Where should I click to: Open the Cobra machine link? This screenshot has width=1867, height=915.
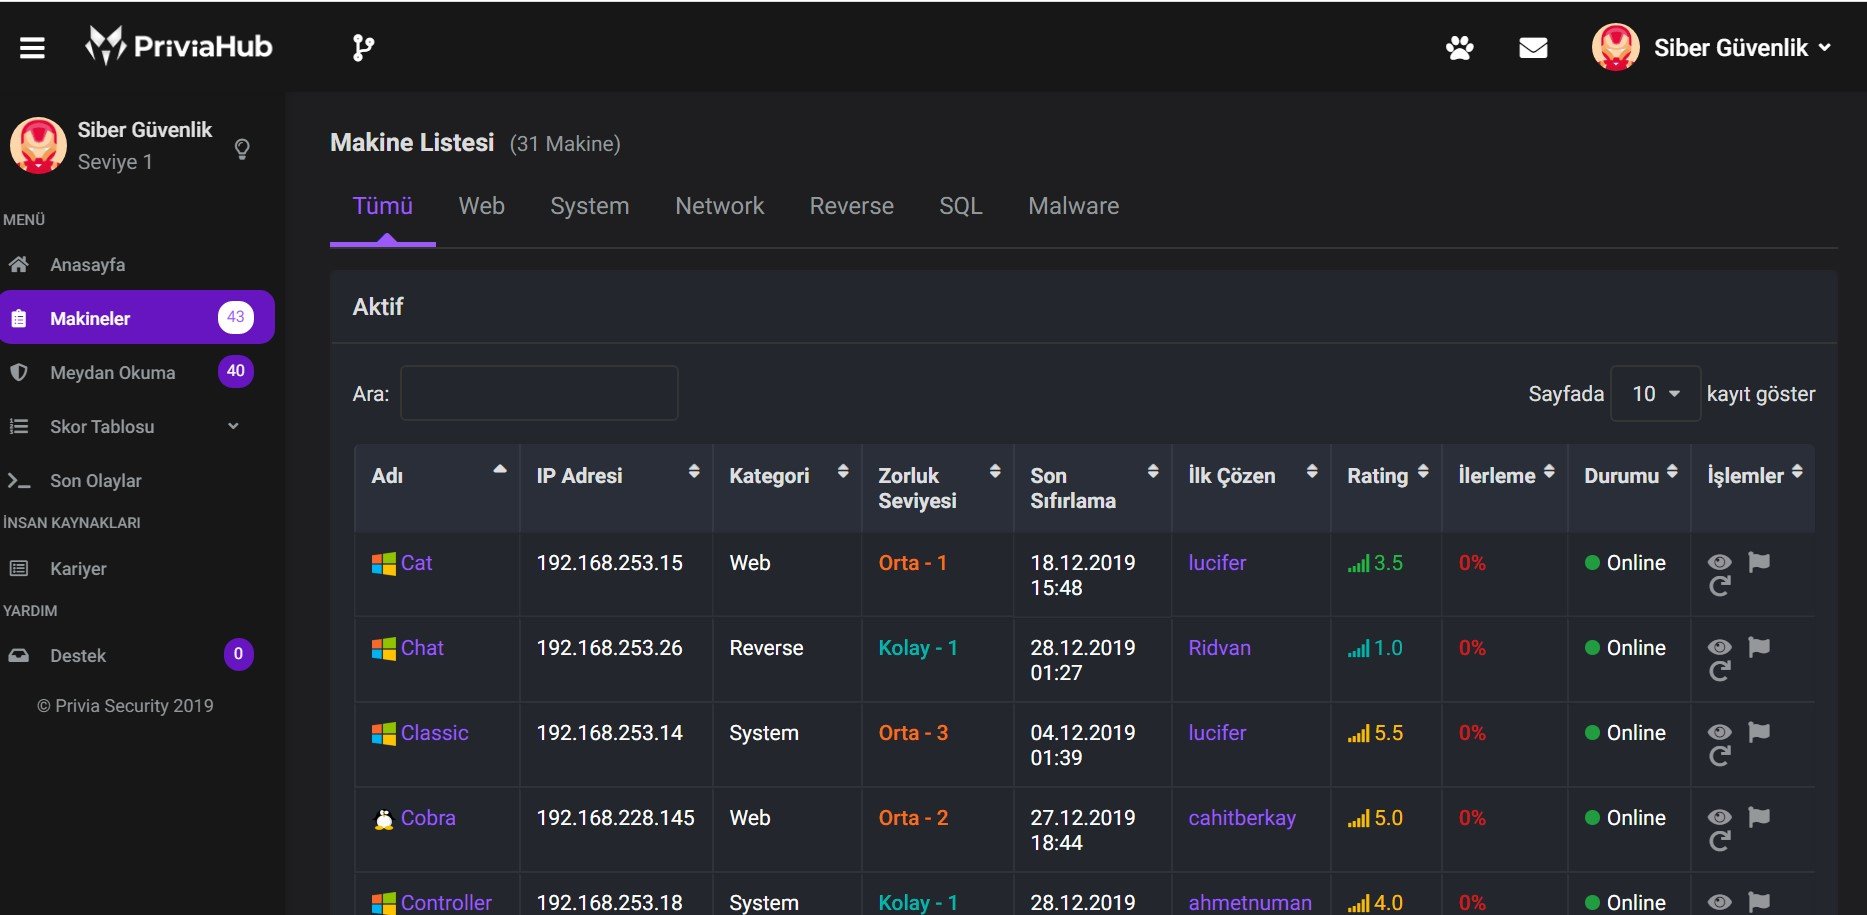(428, 818)
